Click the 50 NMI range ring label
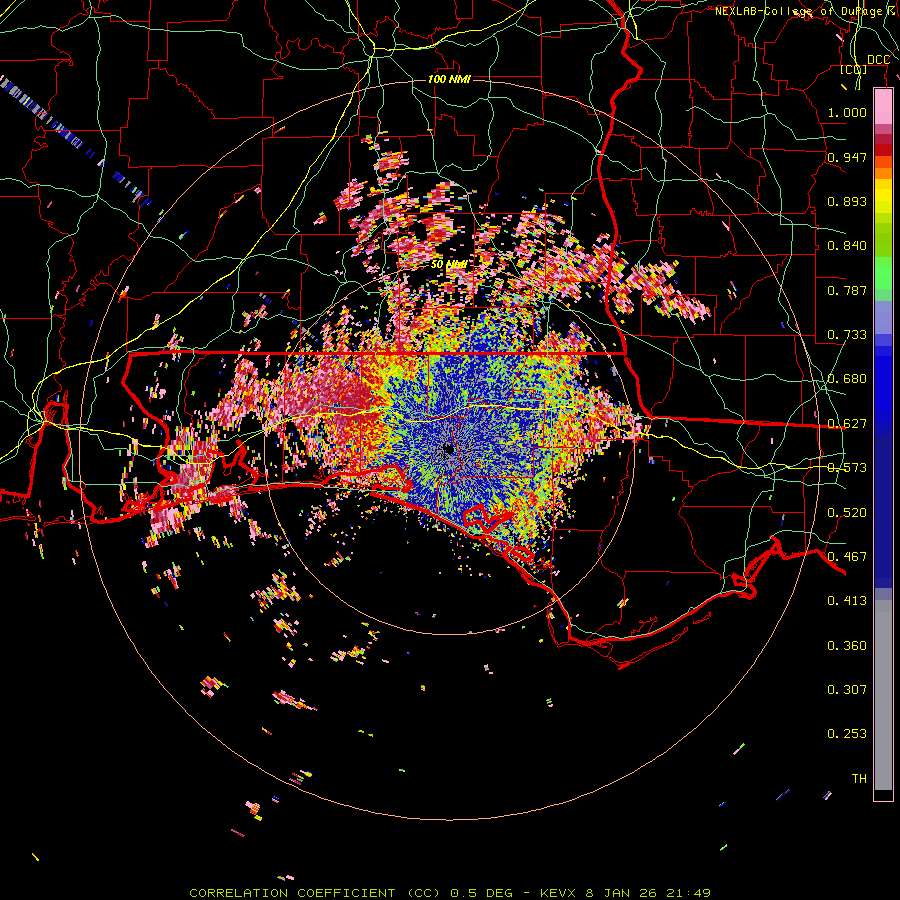900x900 pixels. click(x=448, y=265)
